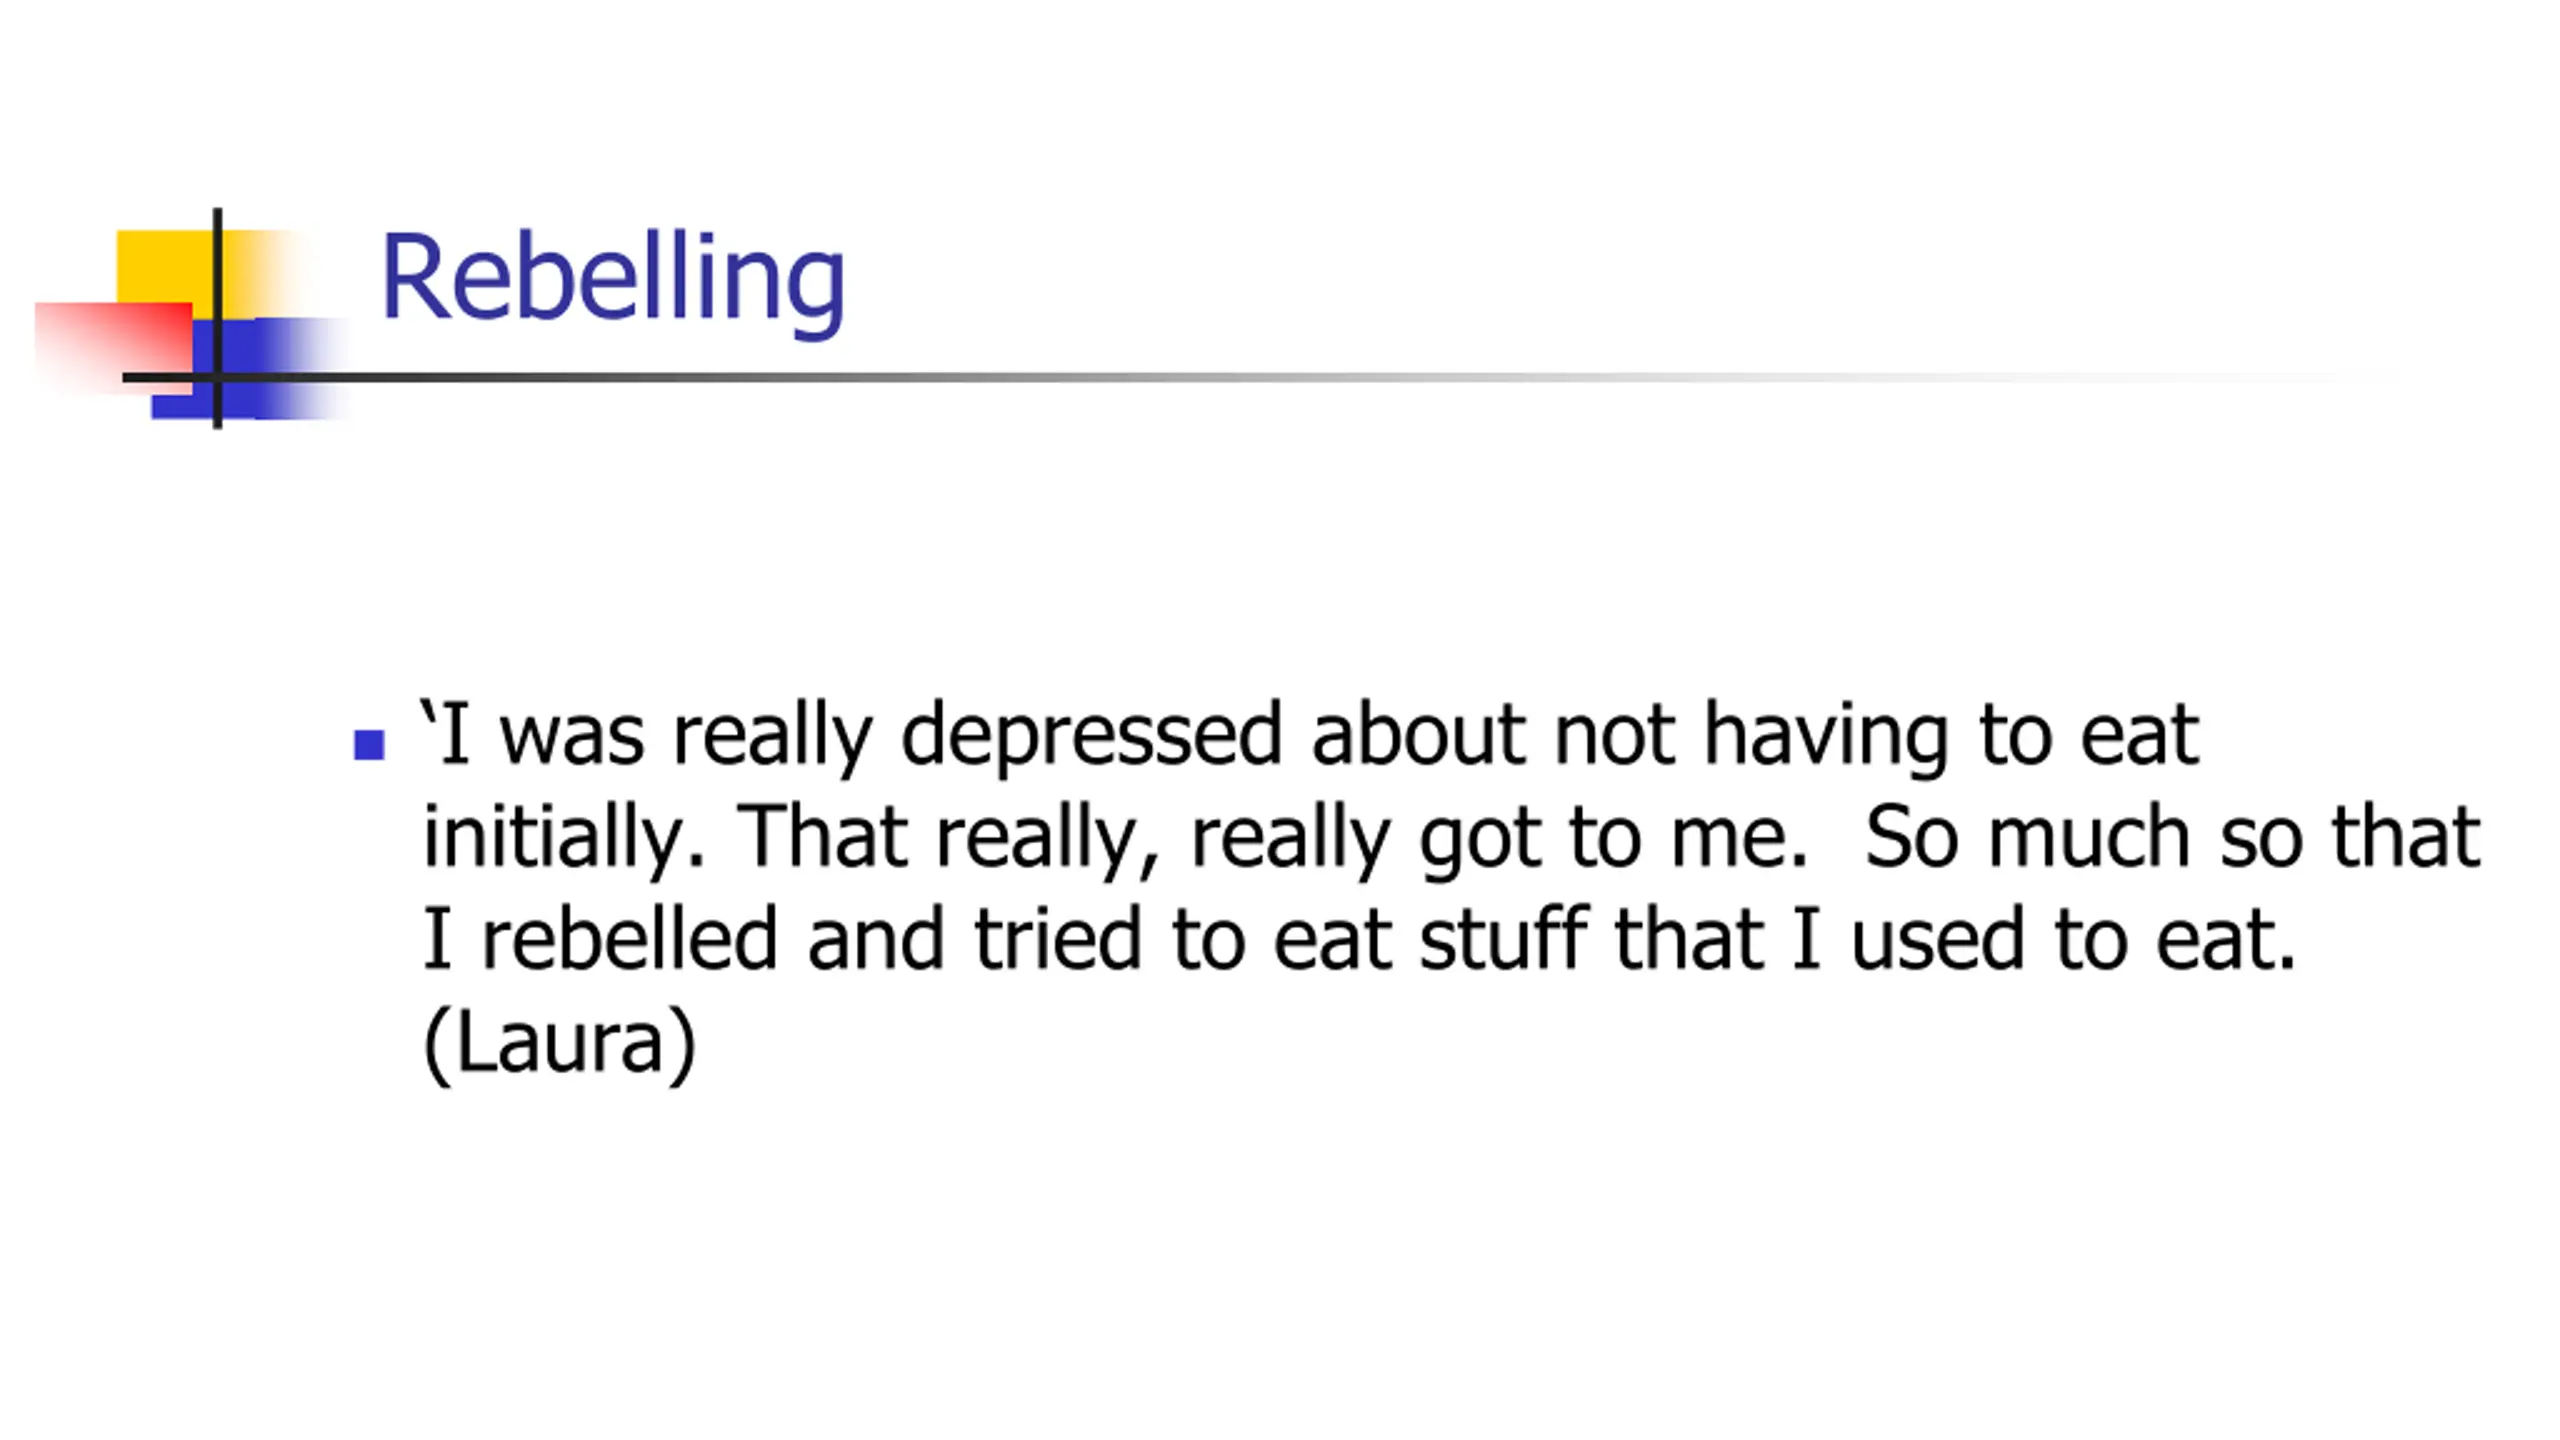This screenshot has height=1440, width=2560.
Task: Click the word "much" in the second line
Action: pyautogui.click(x=2089, y=836)
